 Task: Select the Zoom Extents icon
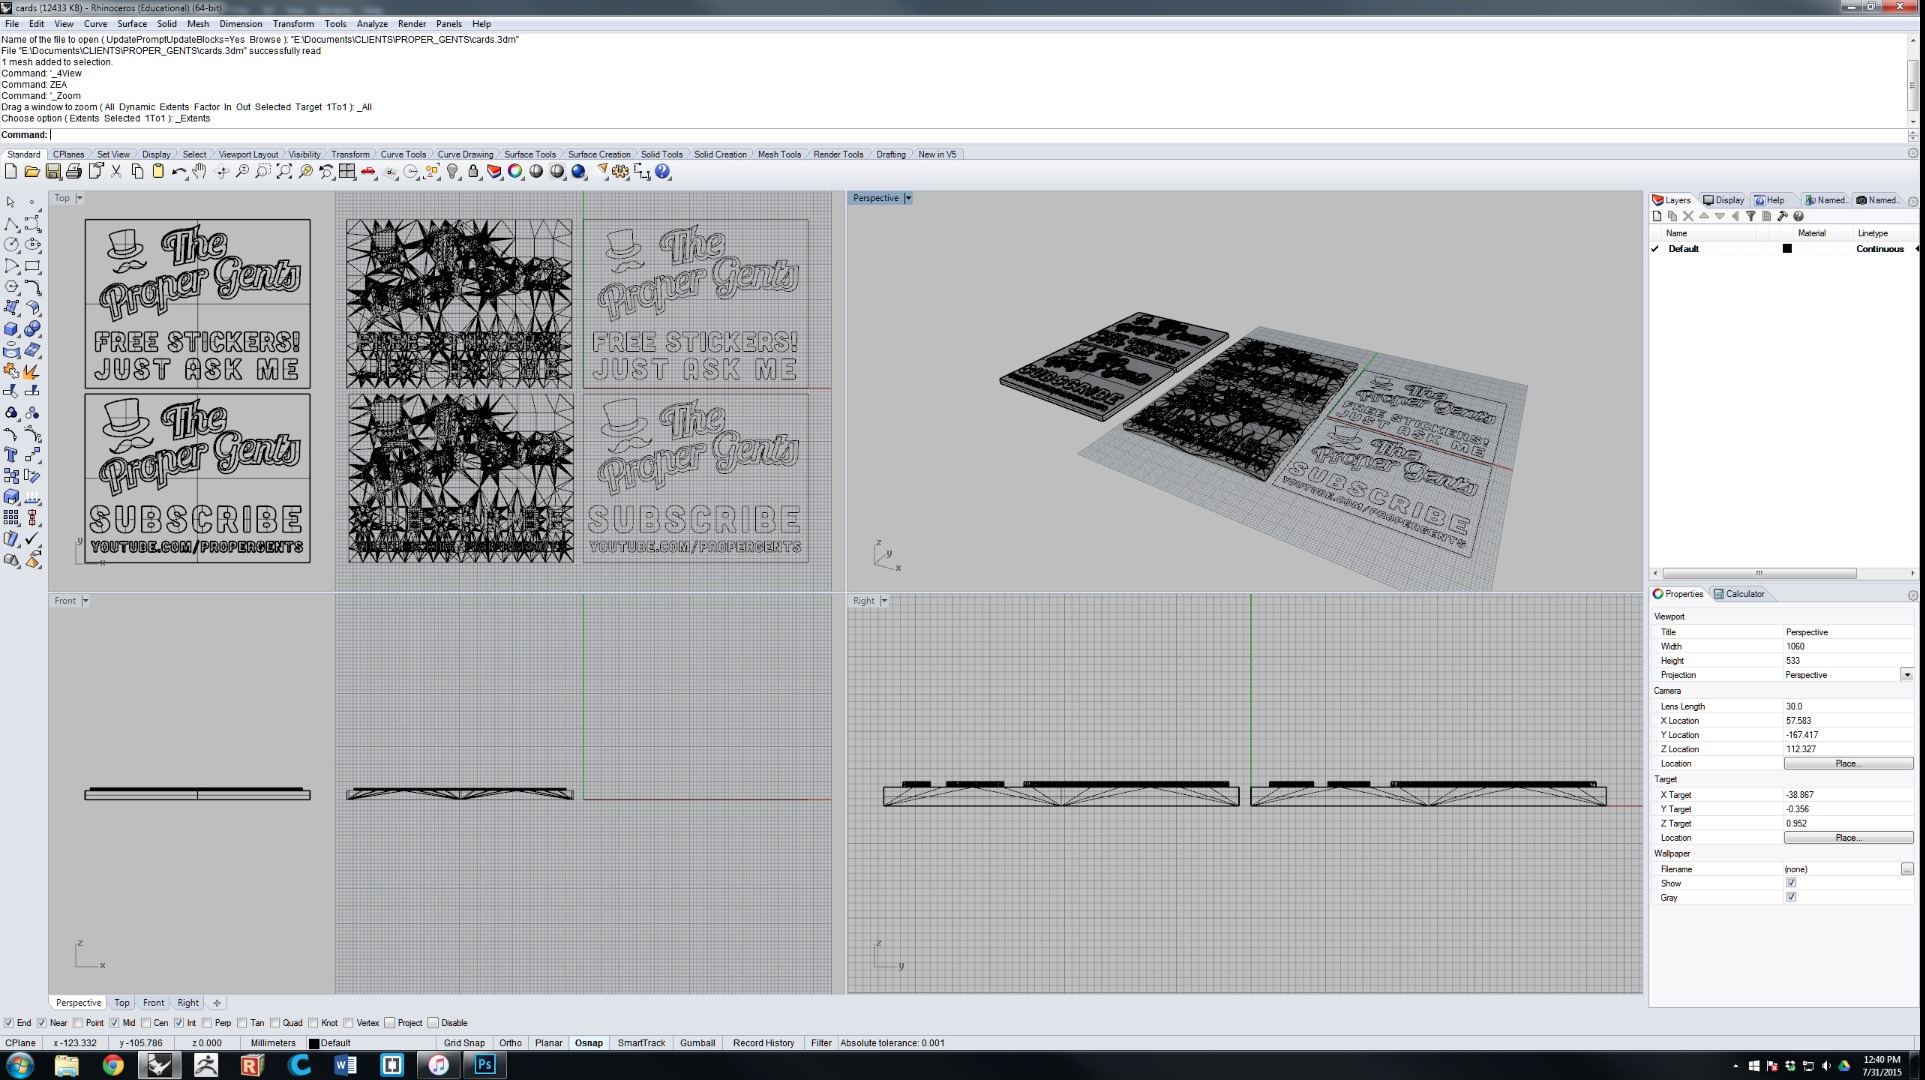(x=284, y=172)
